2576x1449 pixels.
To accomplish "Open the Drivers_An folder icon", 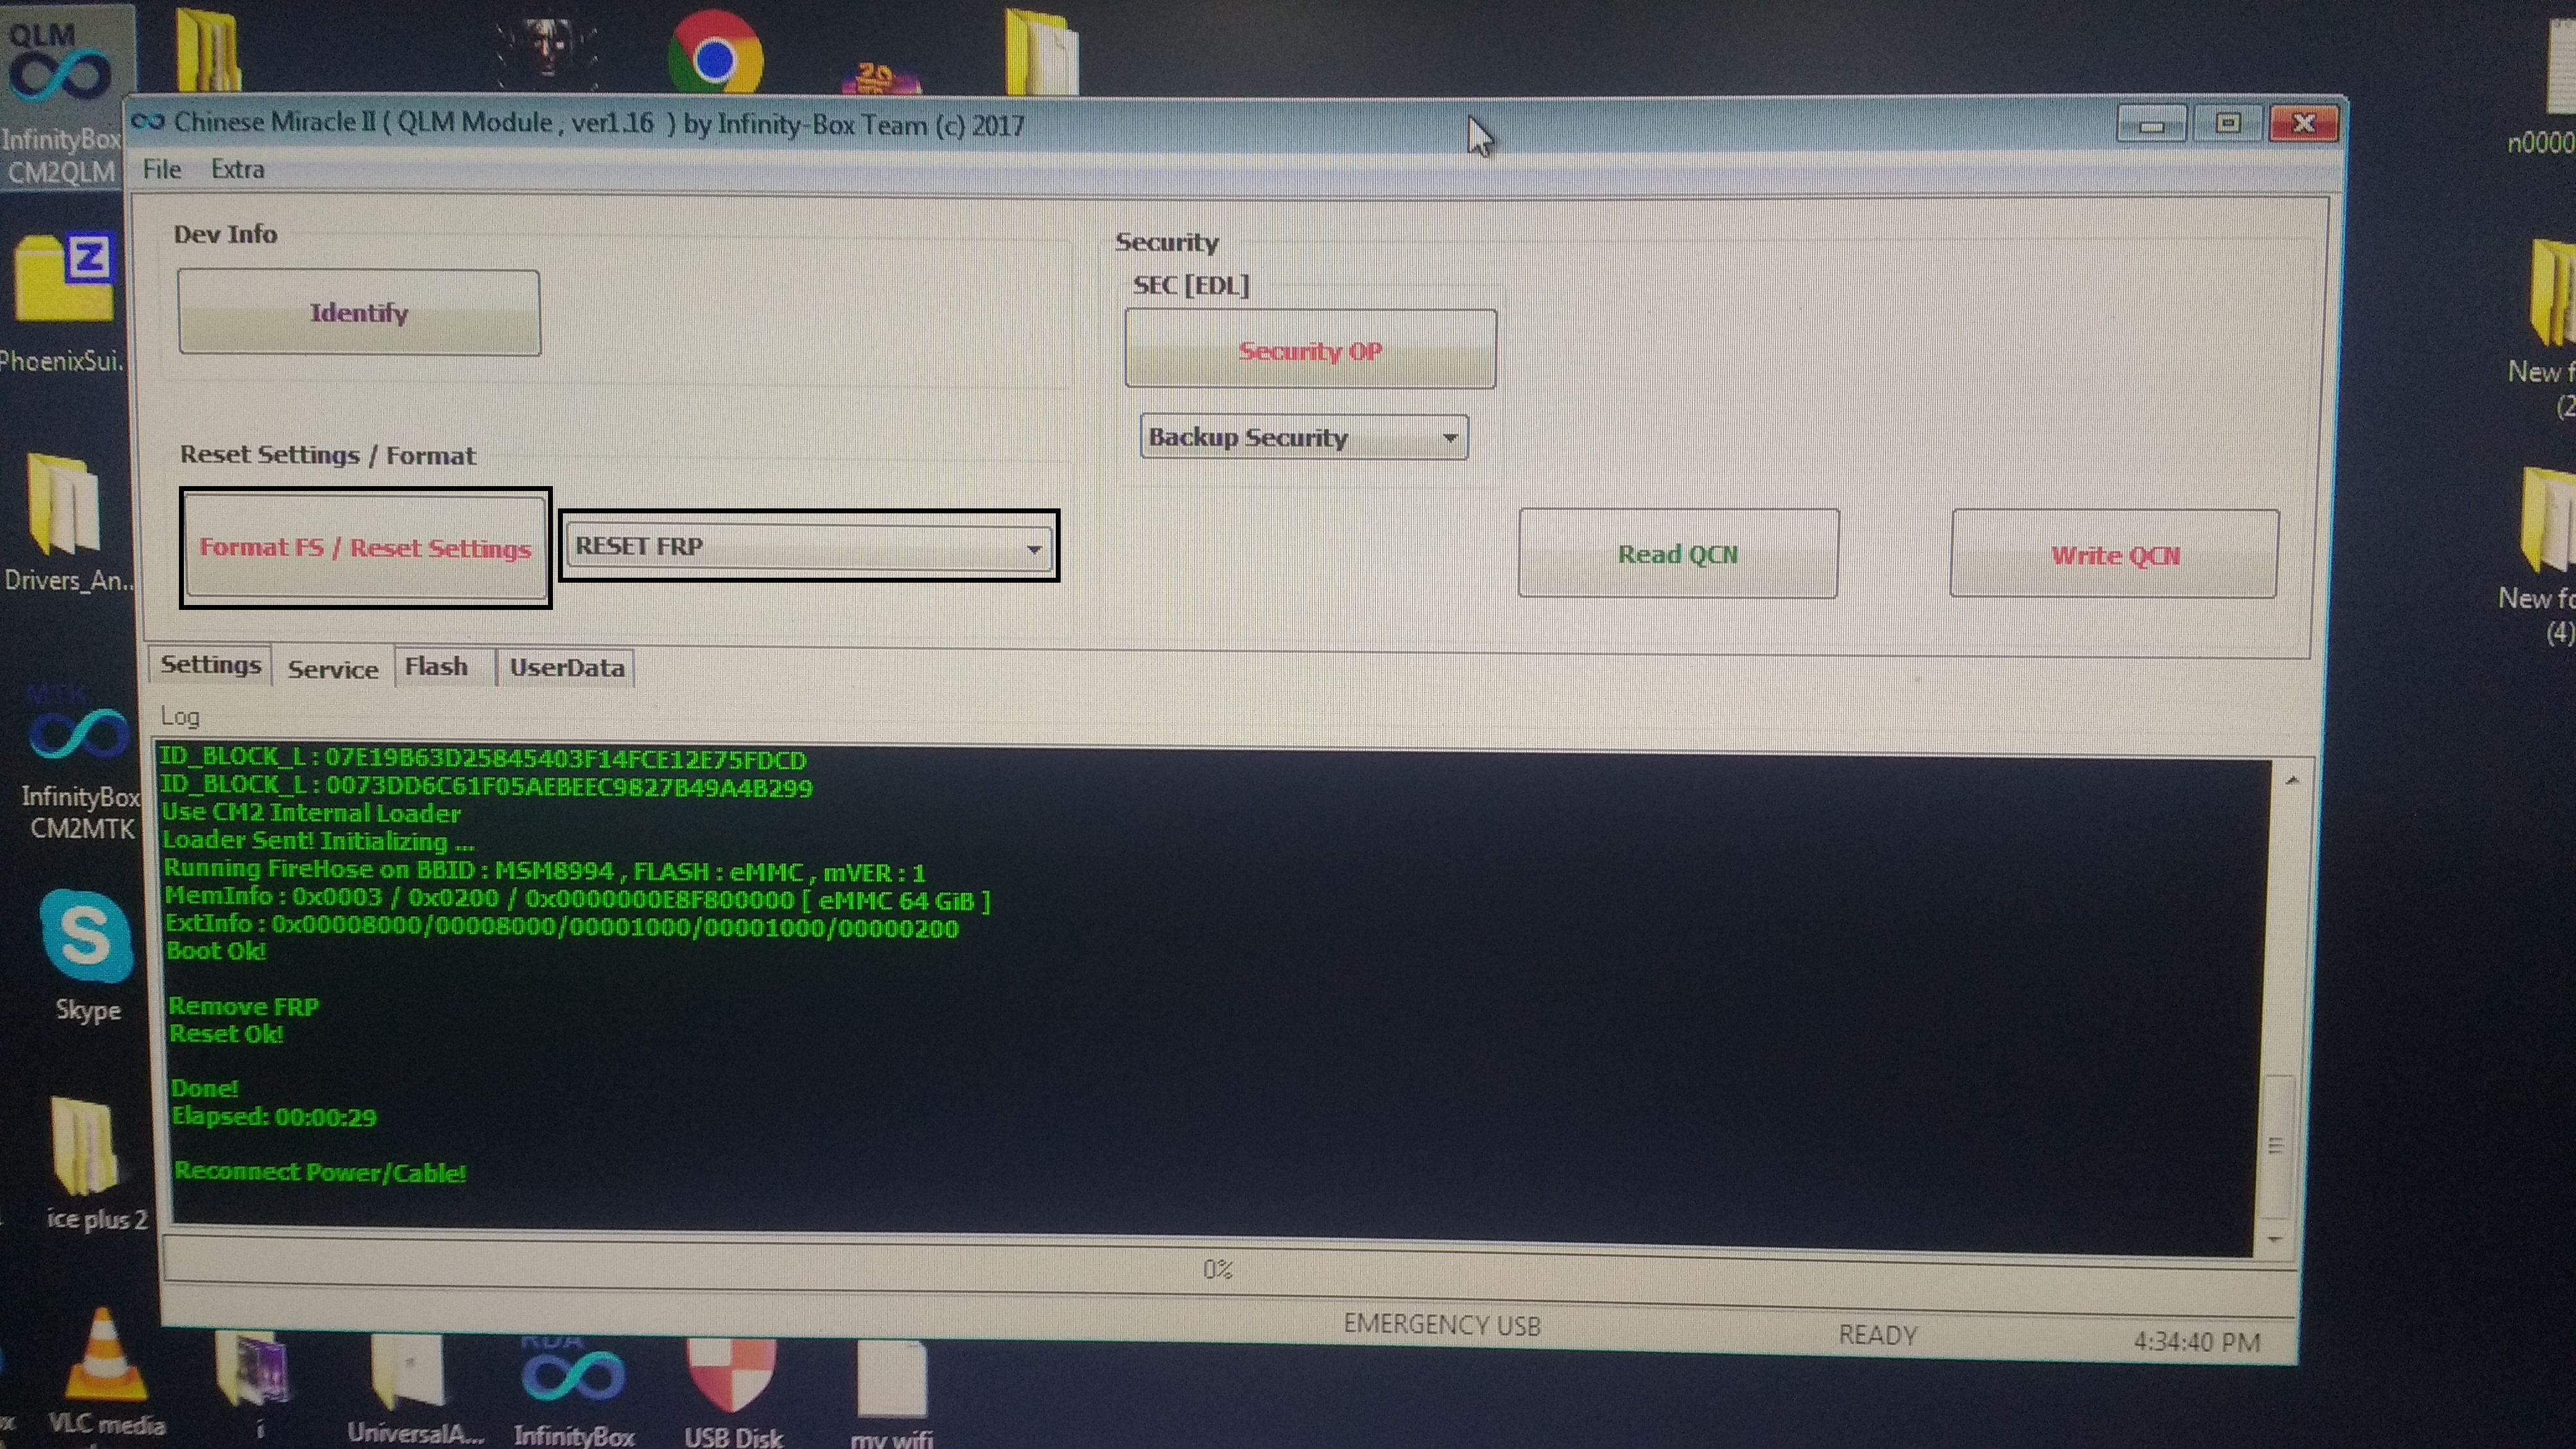I will (x=64, y=505).
